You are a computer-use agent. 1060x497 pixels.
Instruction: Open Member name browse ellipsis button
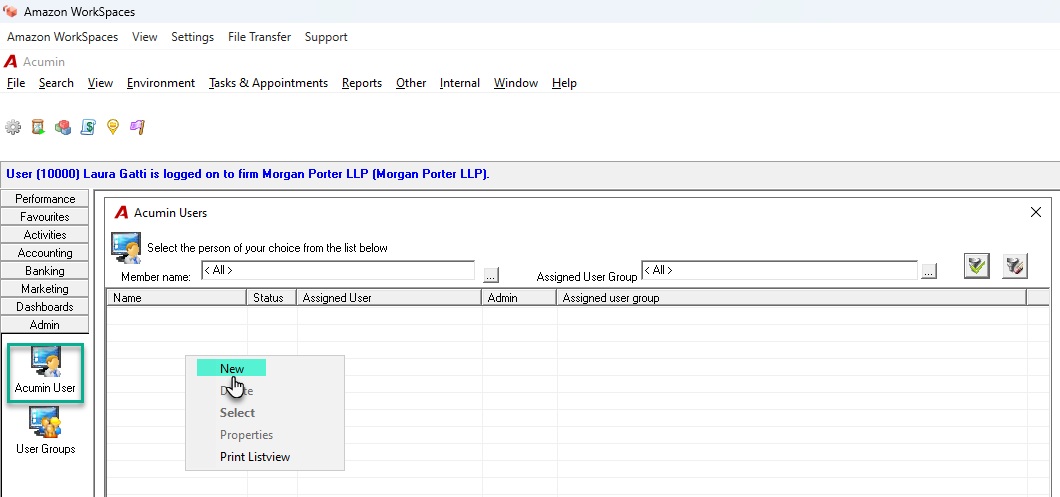point(491,274)
